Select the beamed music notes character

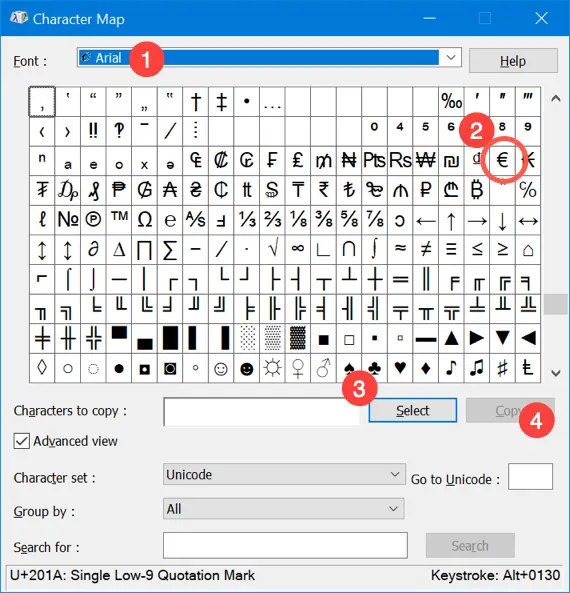[x=477, y=368]
